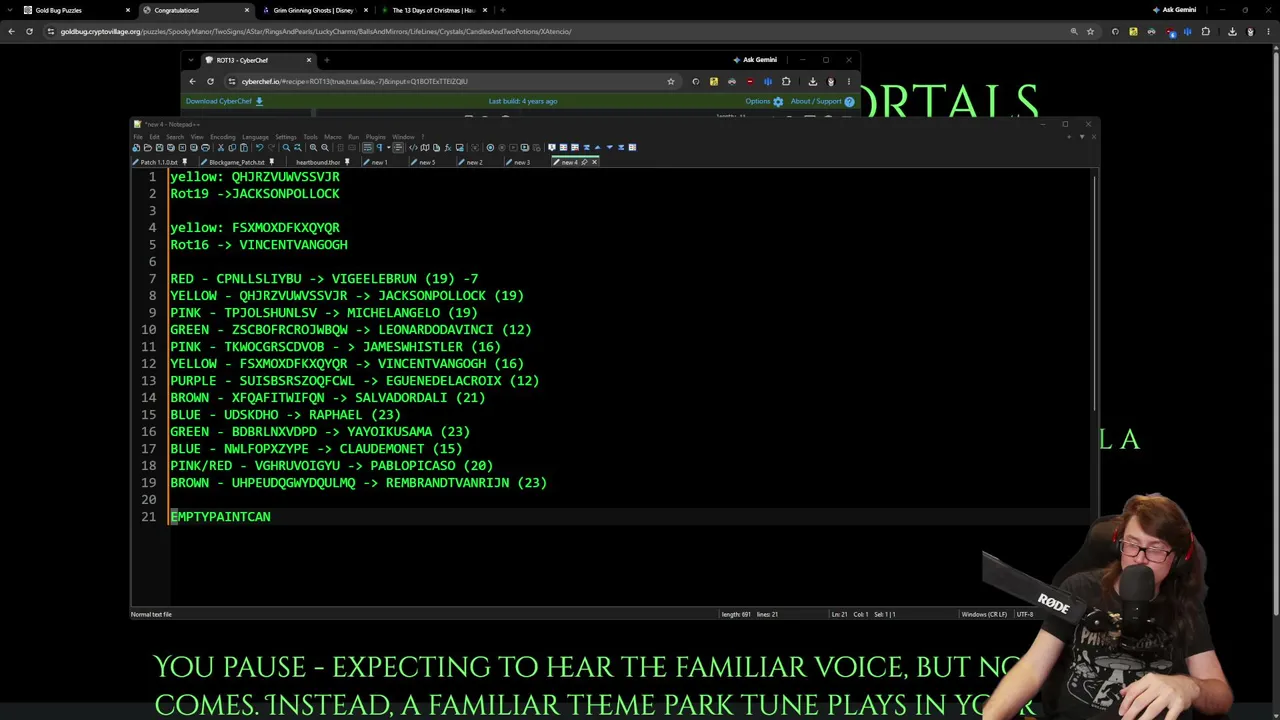The height and width of the screenshot is (720, 1280).
Task: Toggle show all characters in Notepad++
Action: 380,147
